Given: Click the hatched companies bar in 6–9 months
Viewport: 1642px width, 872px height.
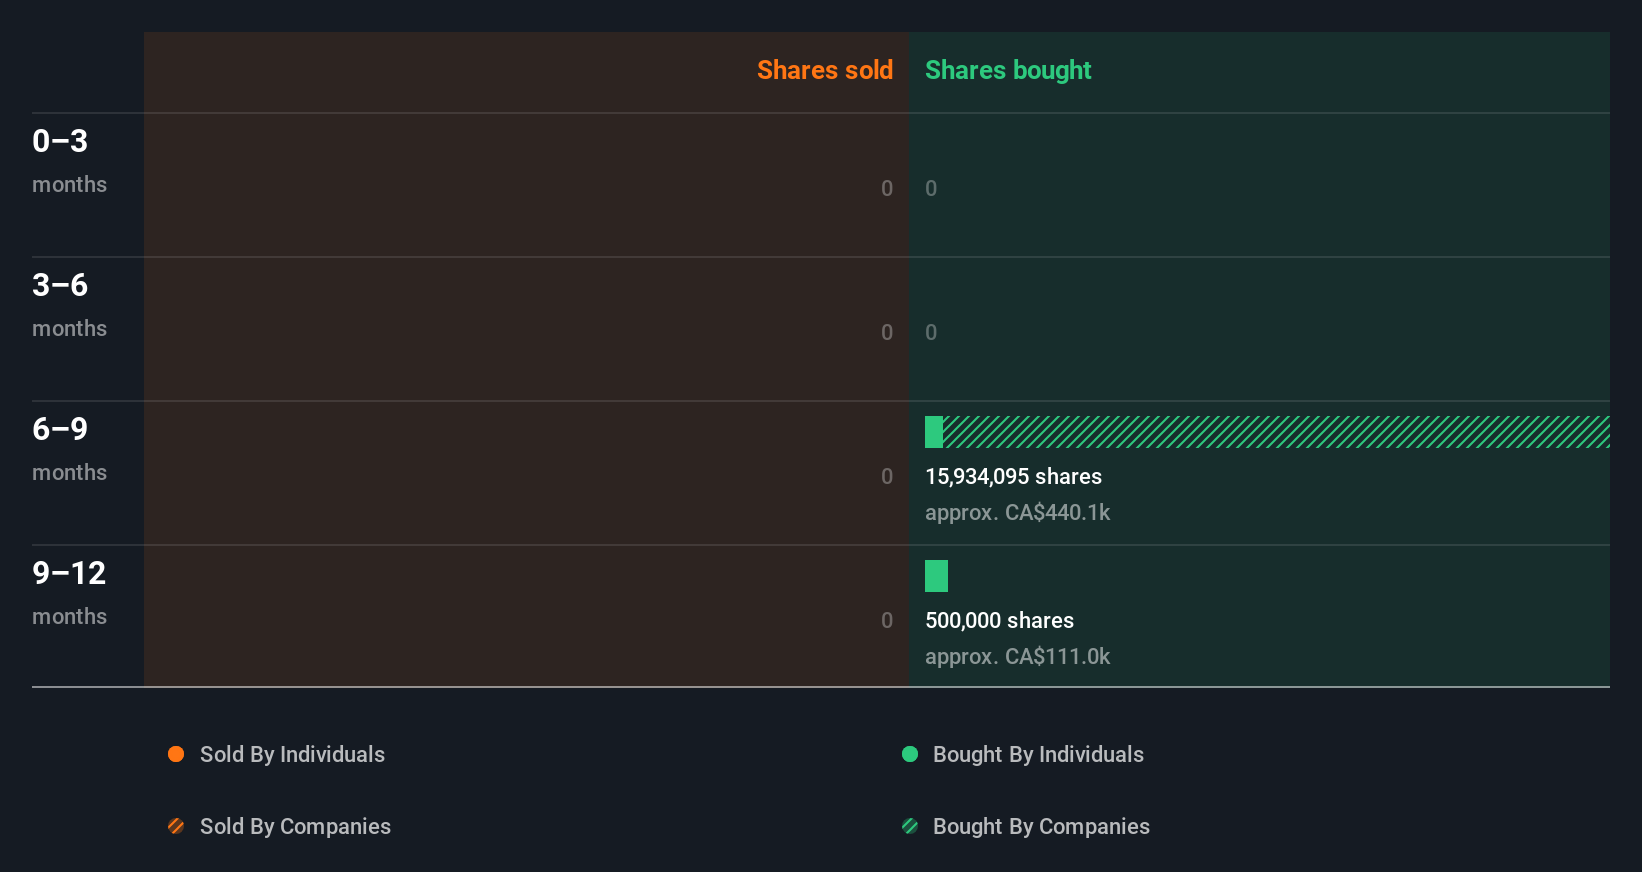Looking at the screenshot, I should tap(1276, 432).
